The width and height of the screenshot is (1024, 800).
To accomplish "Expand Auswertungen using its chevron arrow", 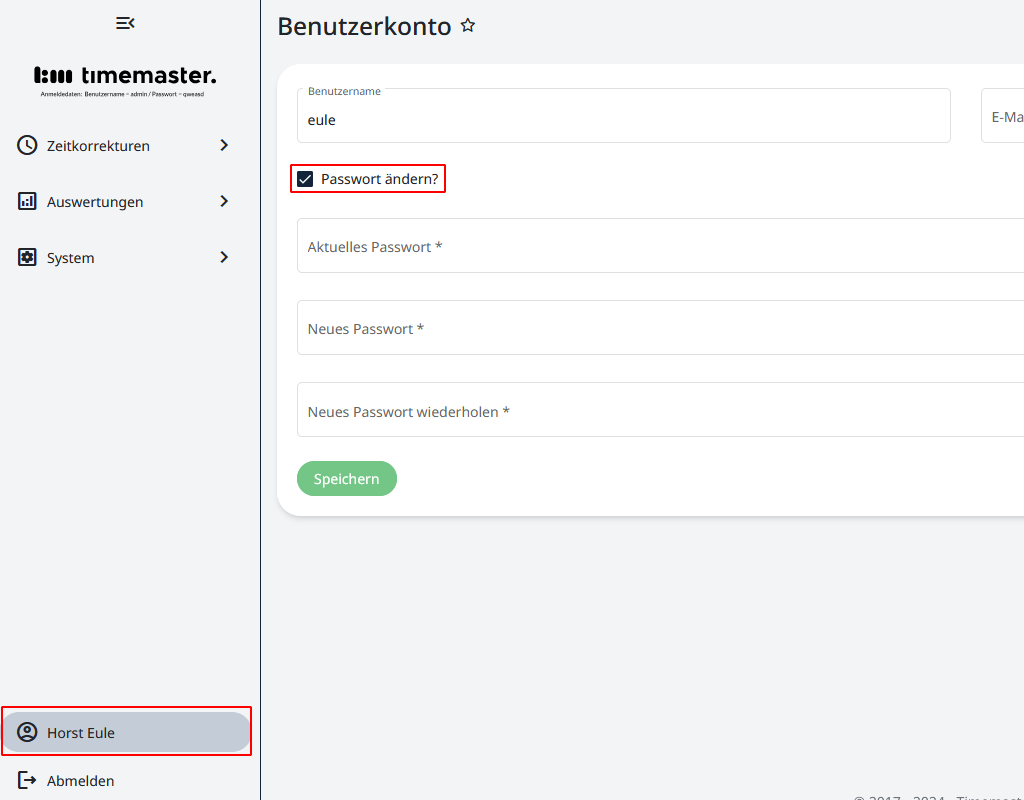I will click(224, 201).
